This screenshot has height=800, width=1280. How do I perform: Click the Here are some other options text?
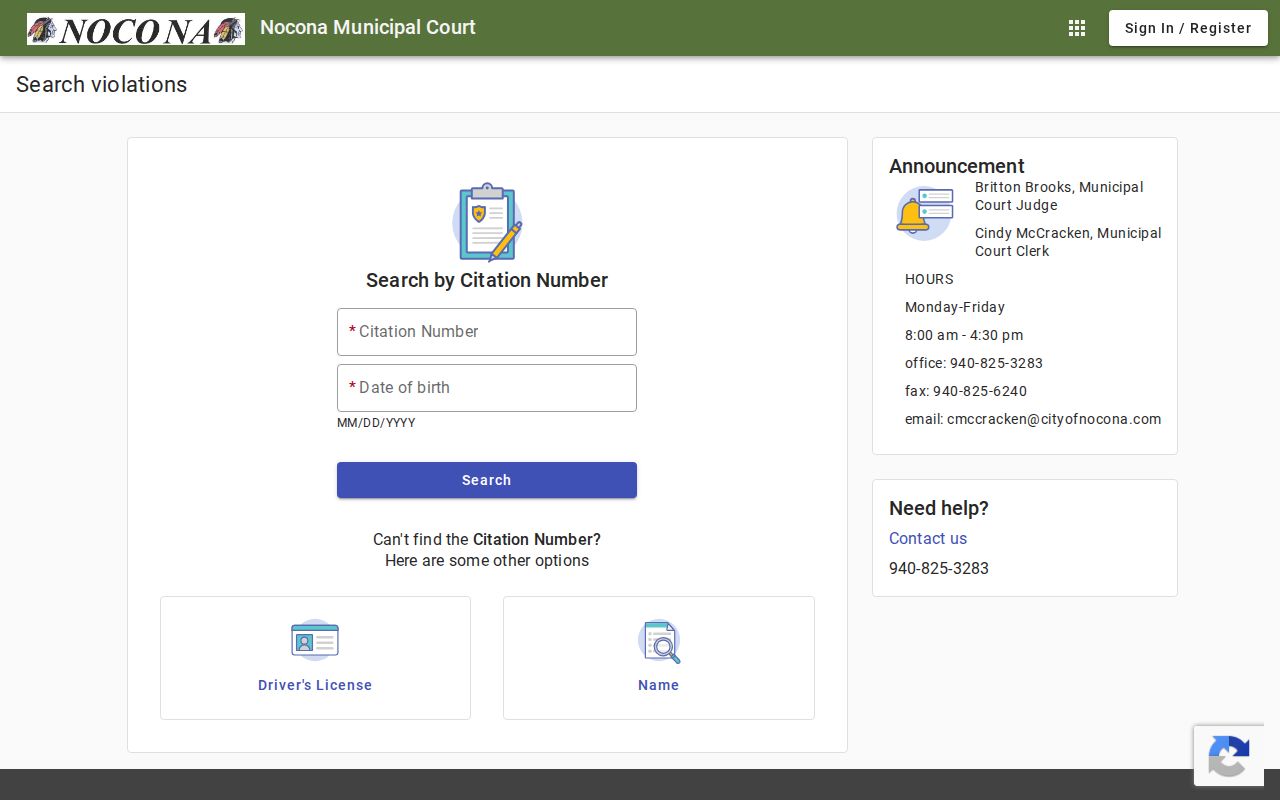click(487, 560)
